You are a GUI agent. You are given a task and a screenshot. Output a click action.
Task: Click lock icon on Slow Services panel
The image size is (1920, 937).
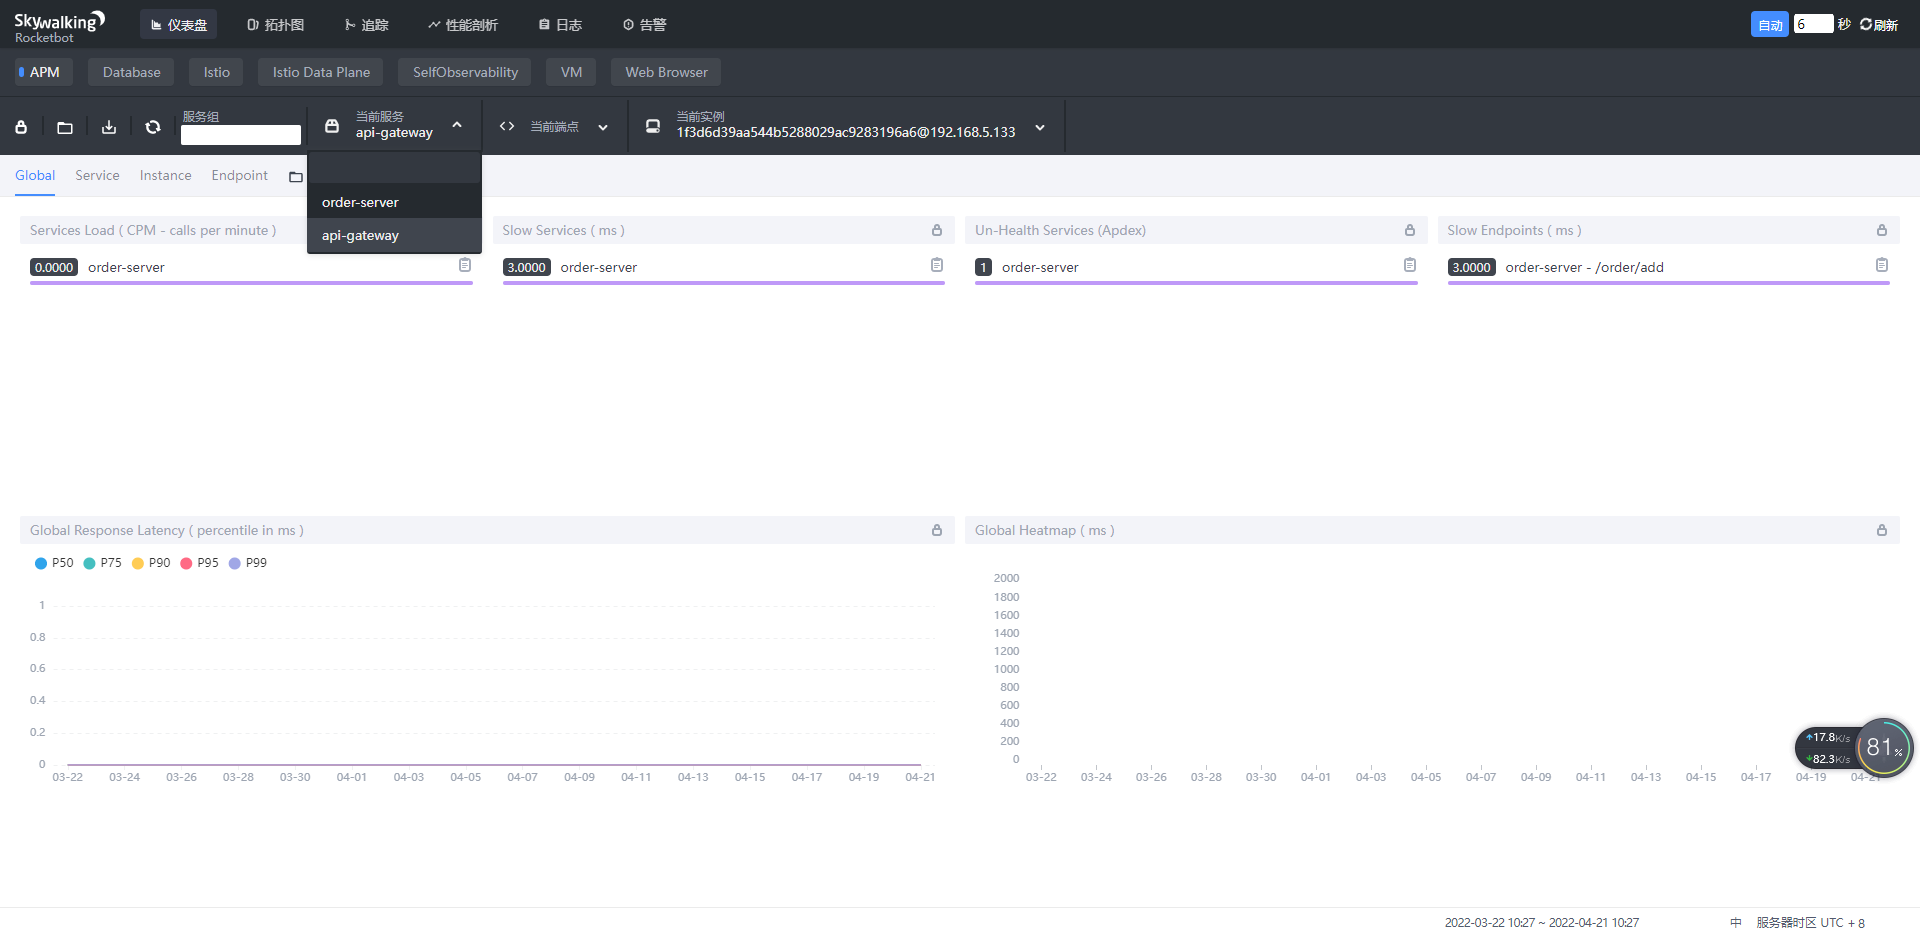[937, 230]
